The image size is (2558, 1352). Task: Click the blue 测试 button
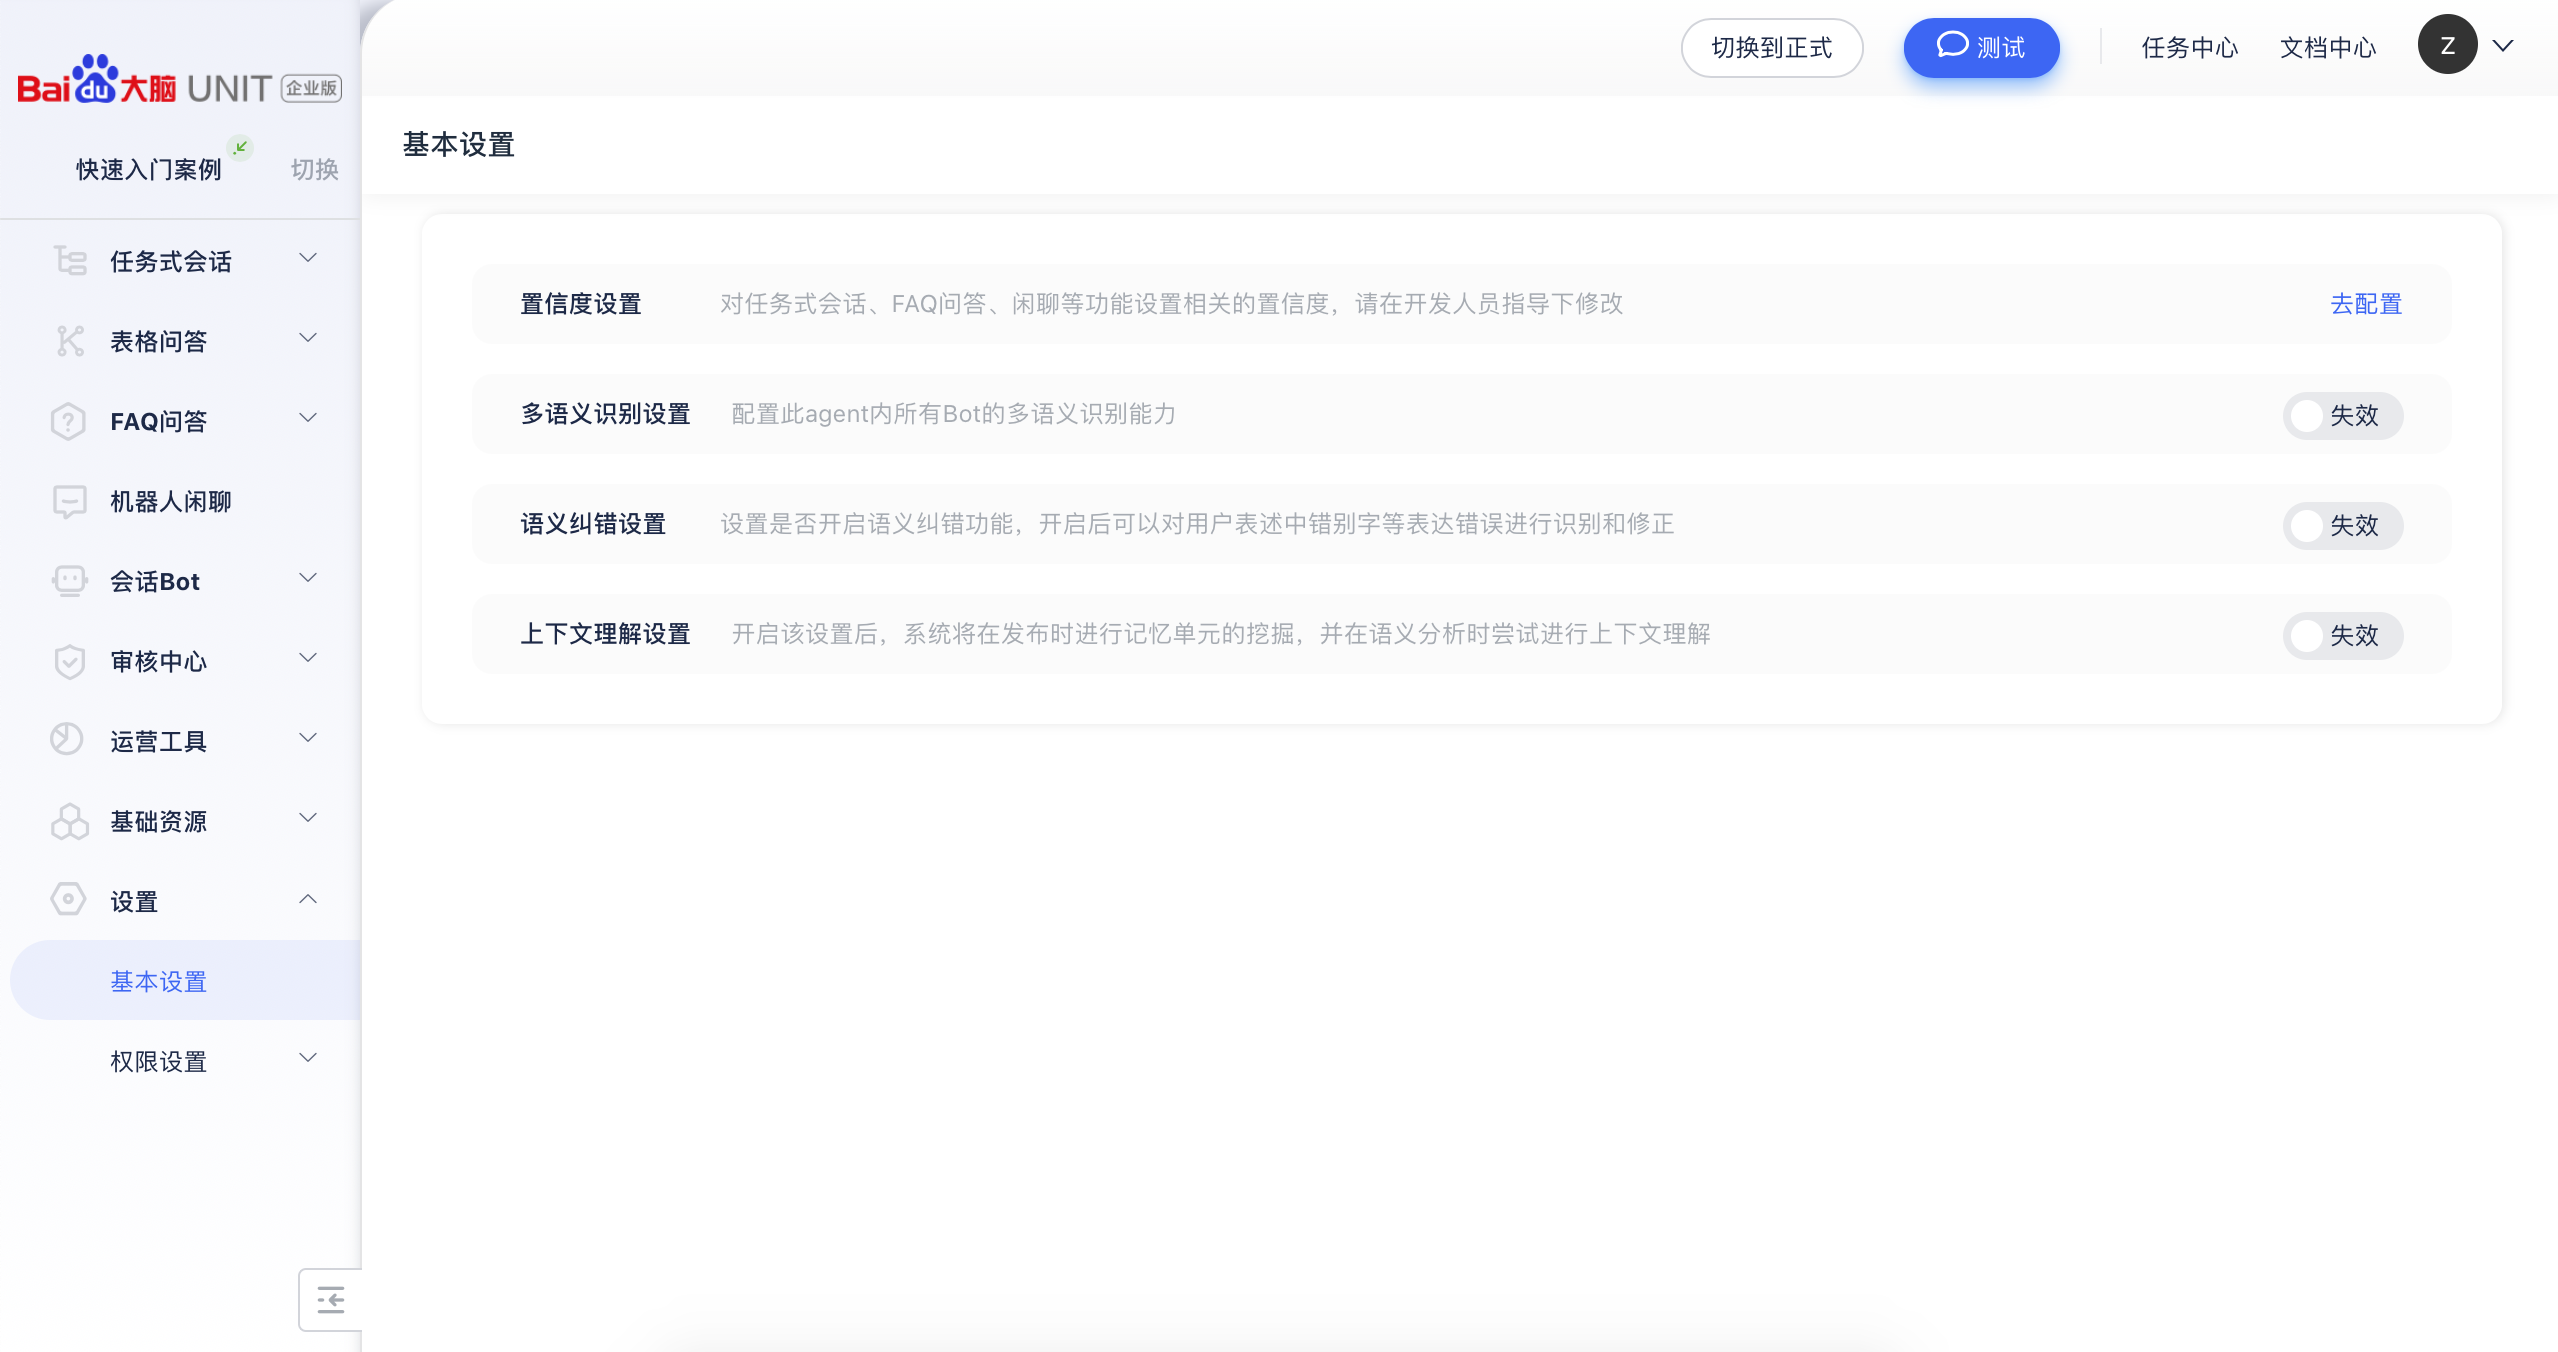point(1980,48)
